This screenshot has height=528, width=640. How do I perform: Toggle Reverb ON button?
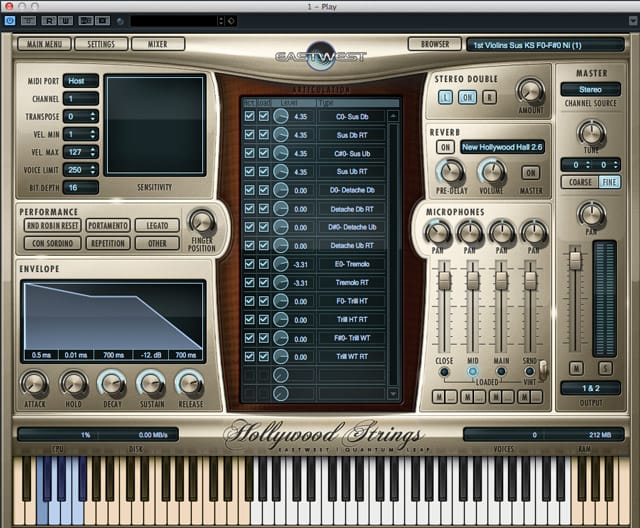(x=445, y=147)
